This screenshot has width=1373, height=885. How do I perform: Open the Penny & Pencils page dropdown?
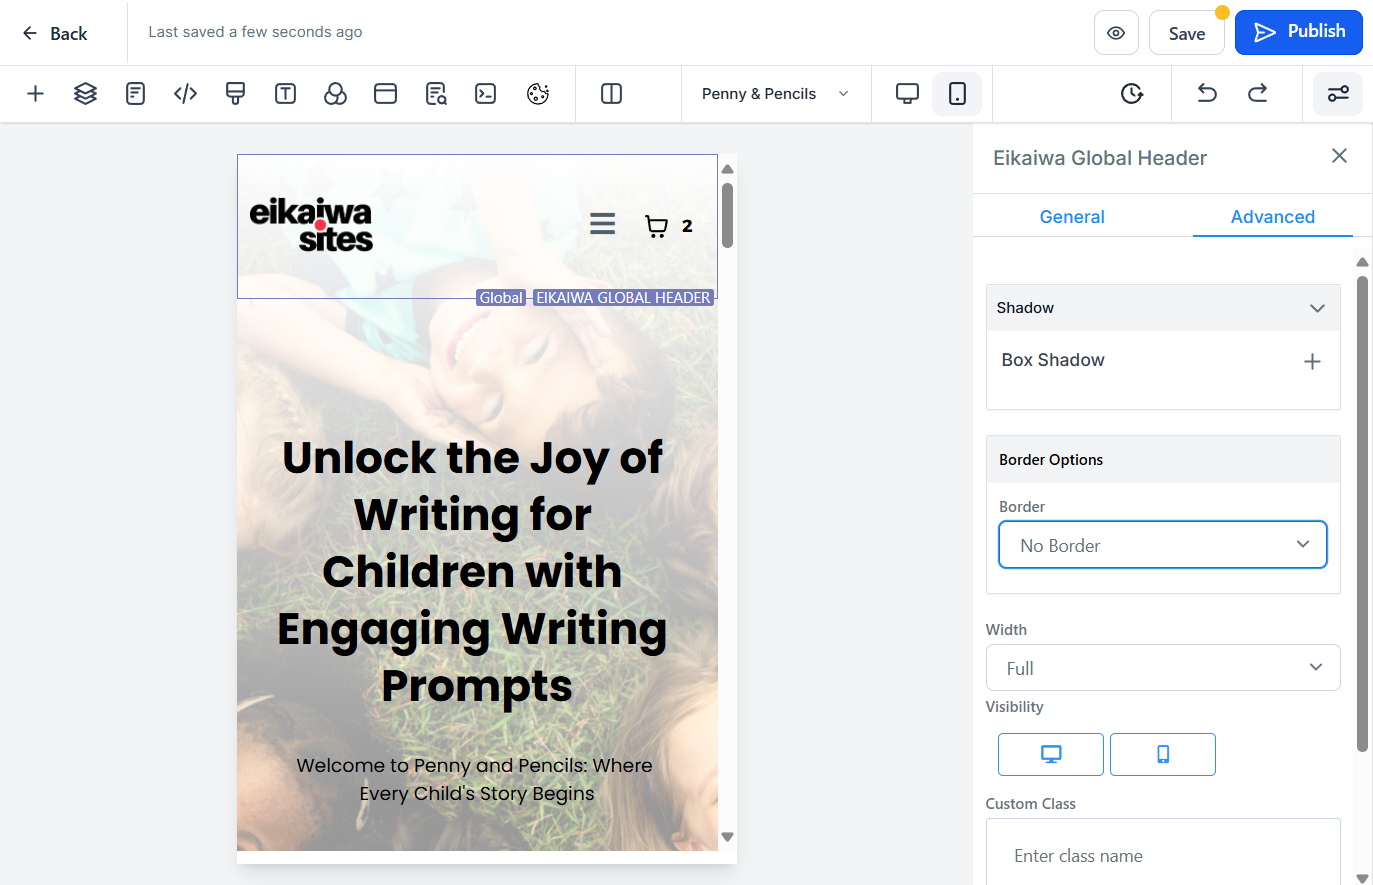tap(776, 94)
